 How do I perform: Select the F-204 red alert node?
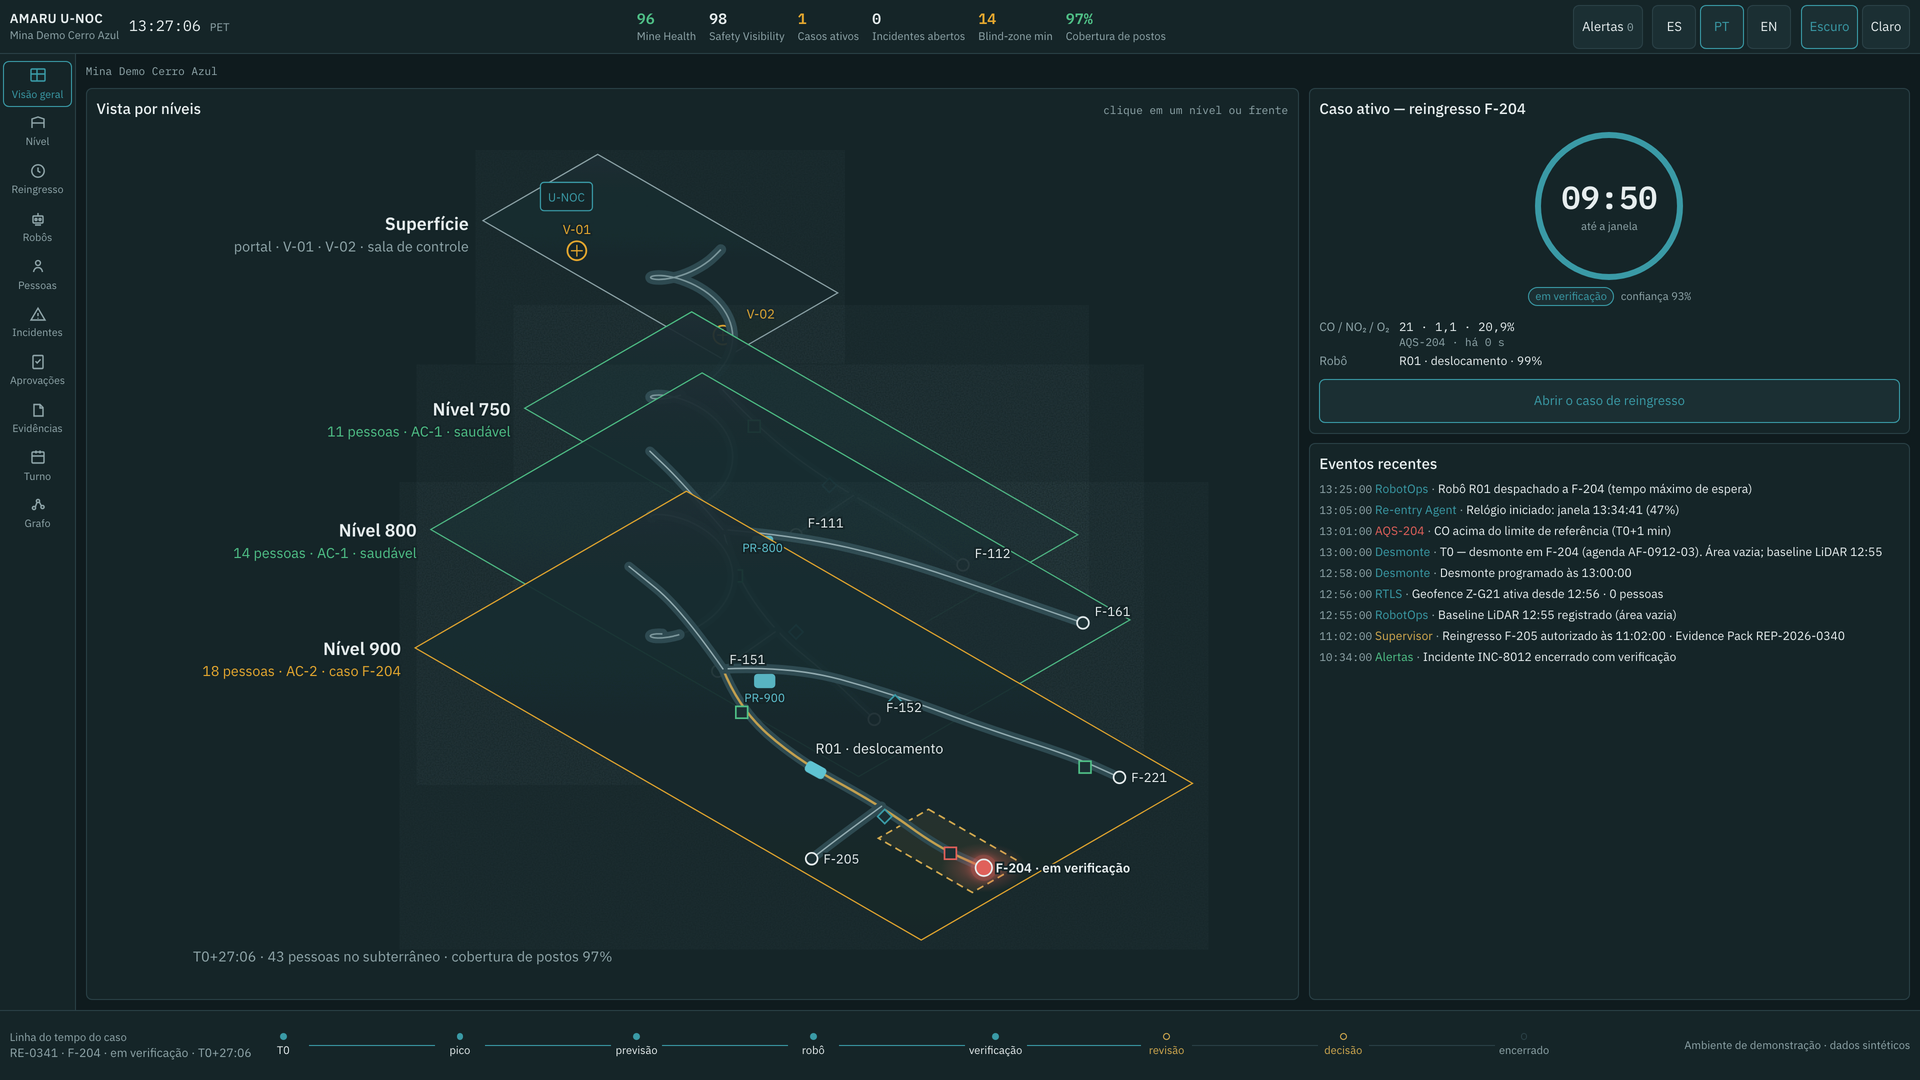(984, 868)
